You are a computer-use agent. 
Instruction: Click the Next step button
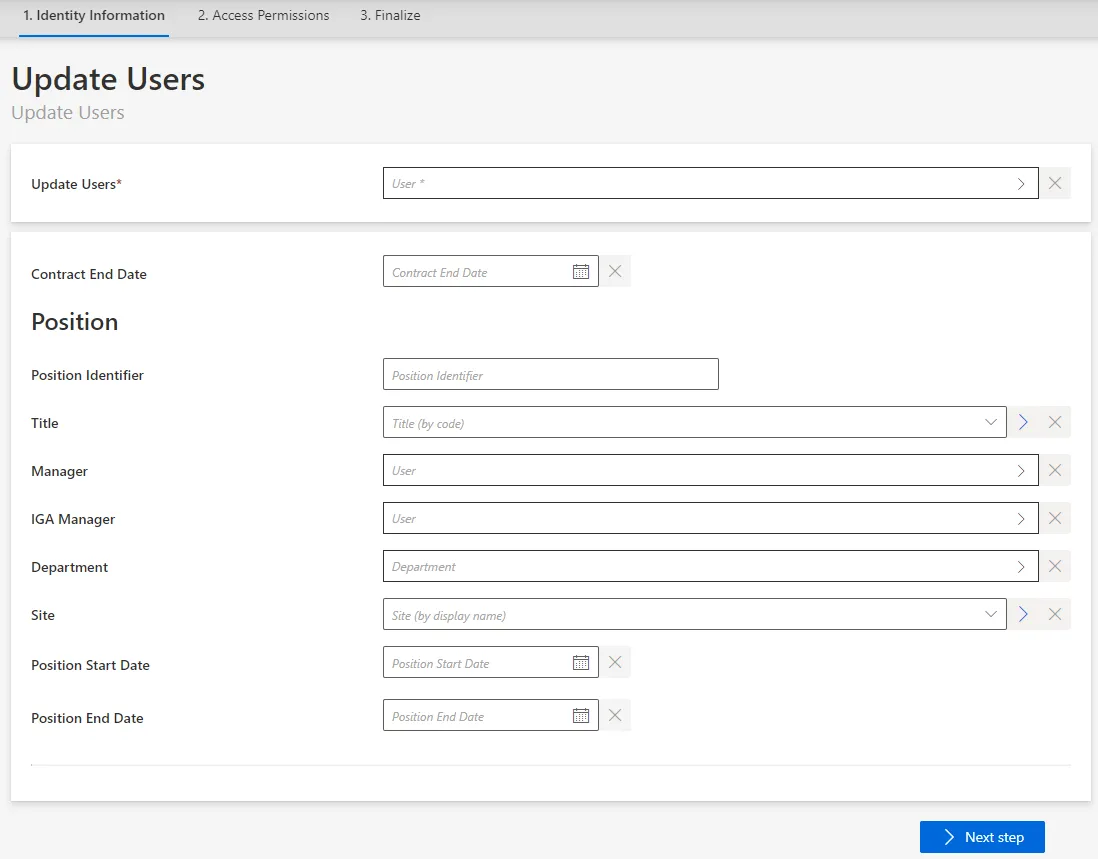point(982,837)
